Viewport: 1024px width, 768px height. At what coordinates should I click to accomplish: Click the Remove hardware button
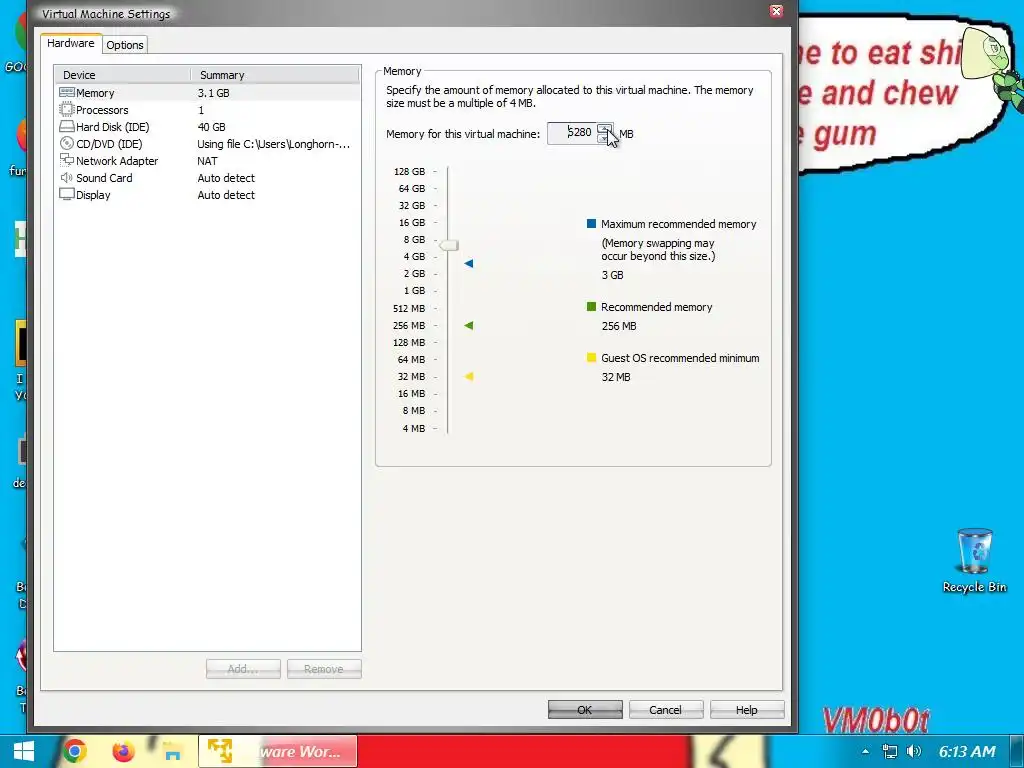(x=324, y=669)
